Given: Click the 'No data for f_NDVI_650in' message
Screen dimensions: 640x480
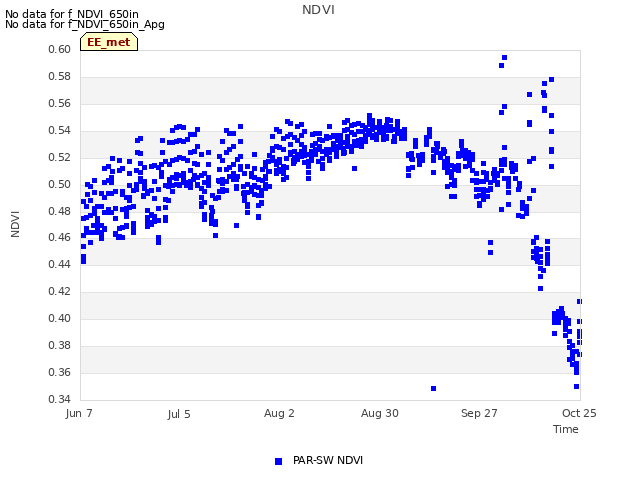Looking at the screenshot, I should (72, 14).
